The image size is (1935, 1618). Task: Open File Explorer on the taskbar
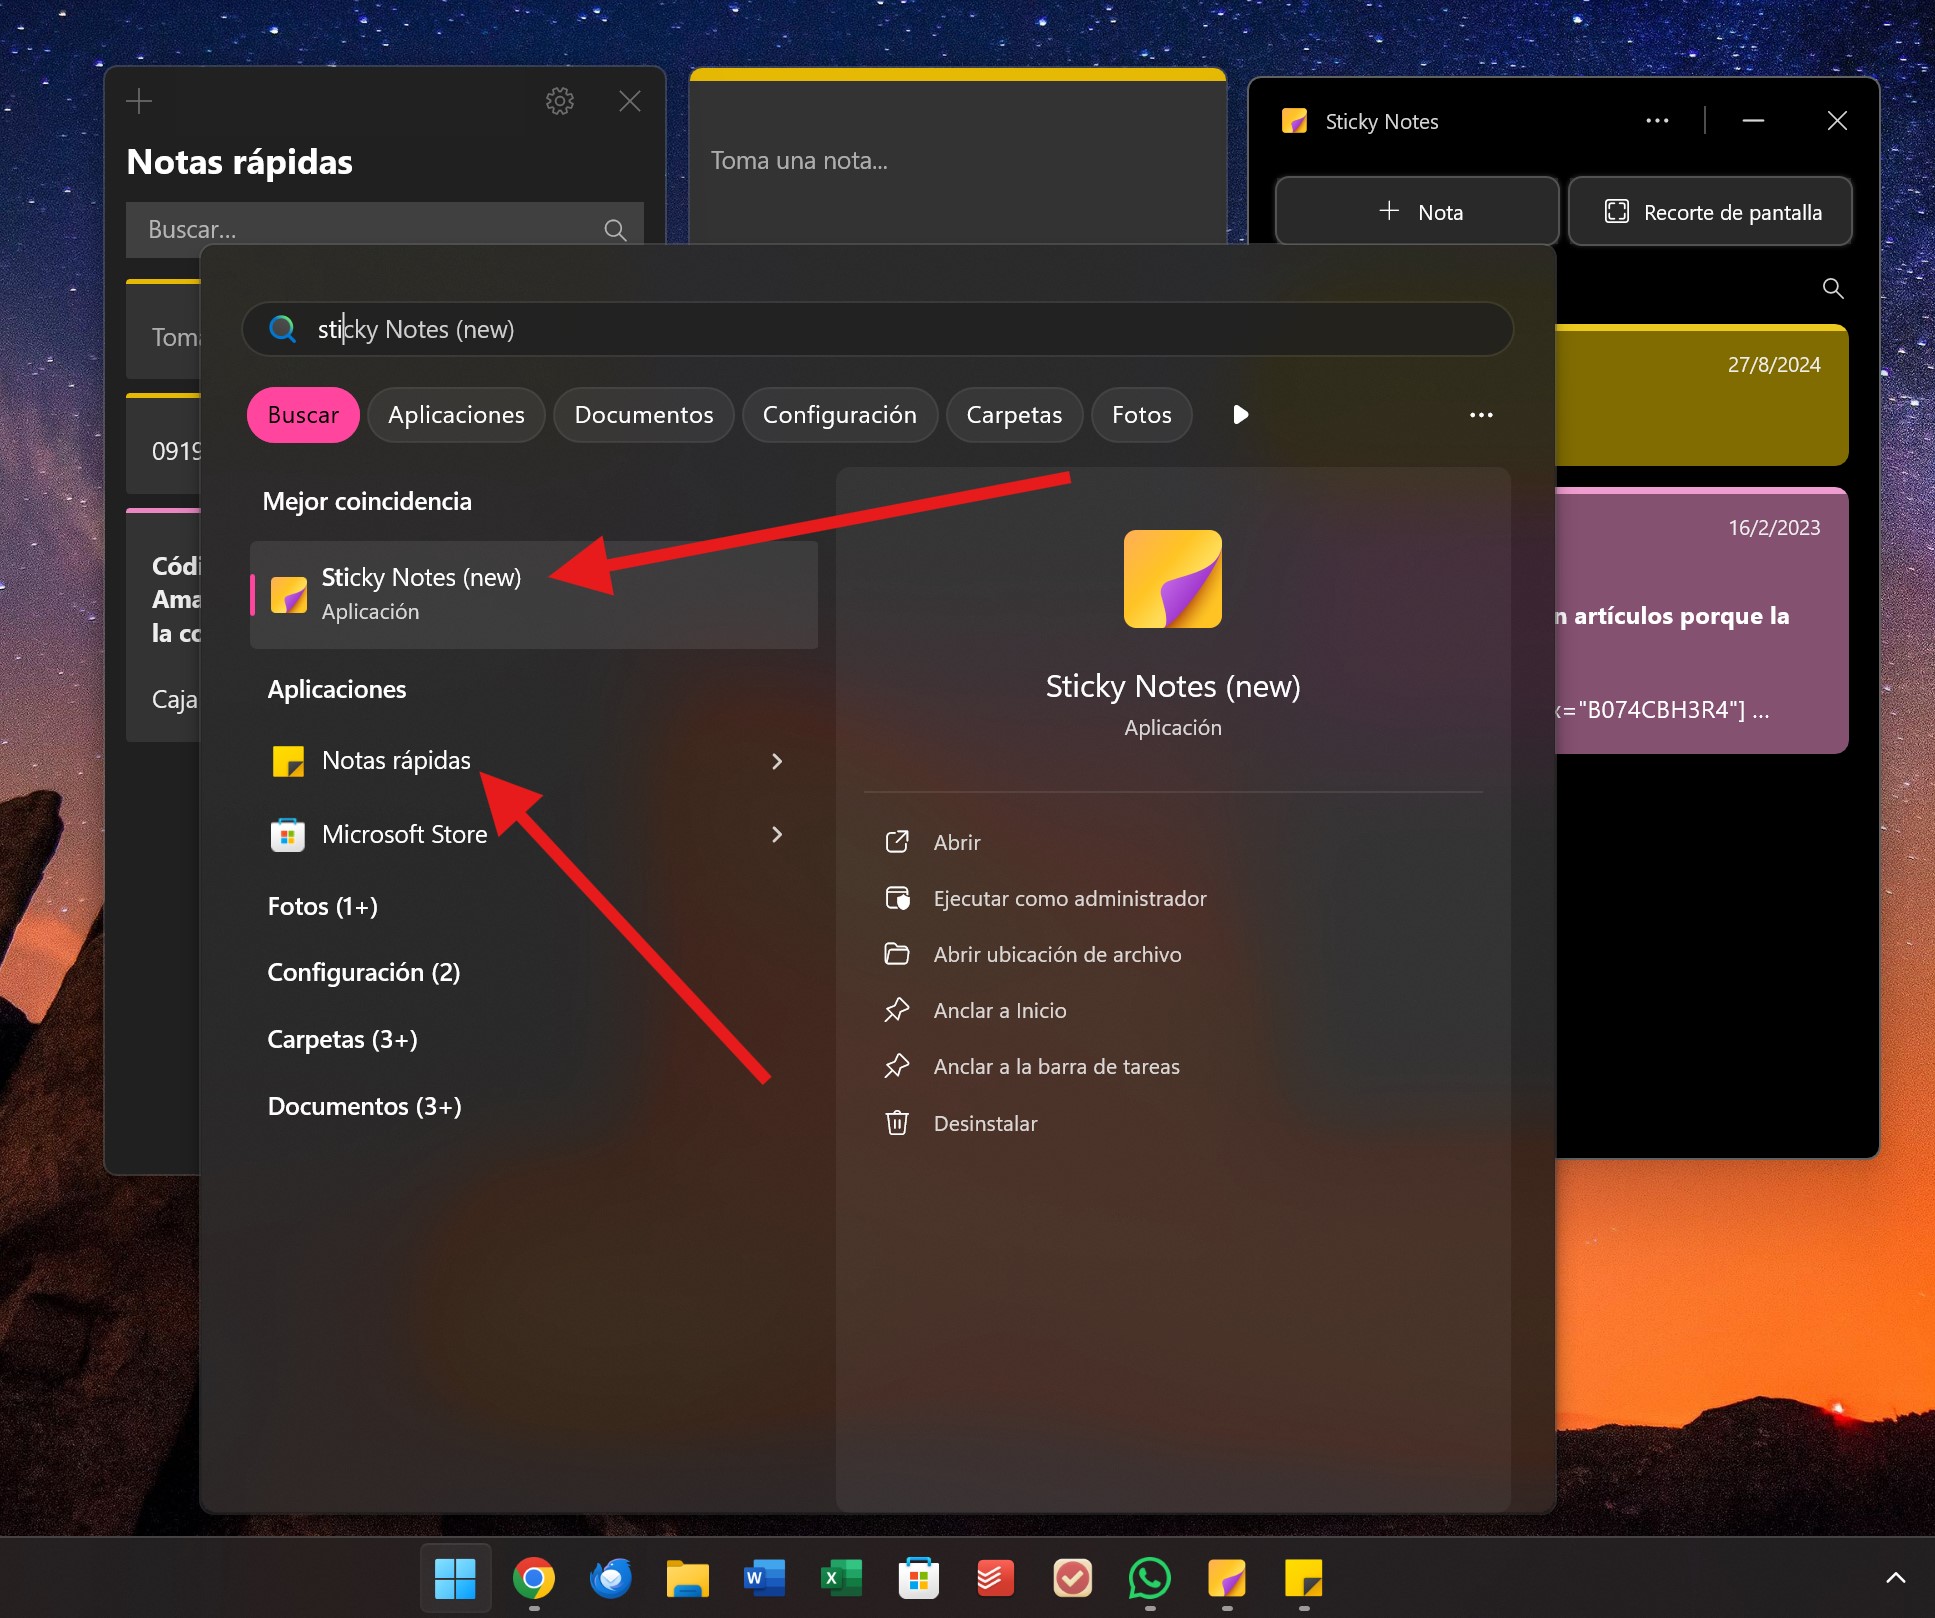click(x=688, y=1579)
